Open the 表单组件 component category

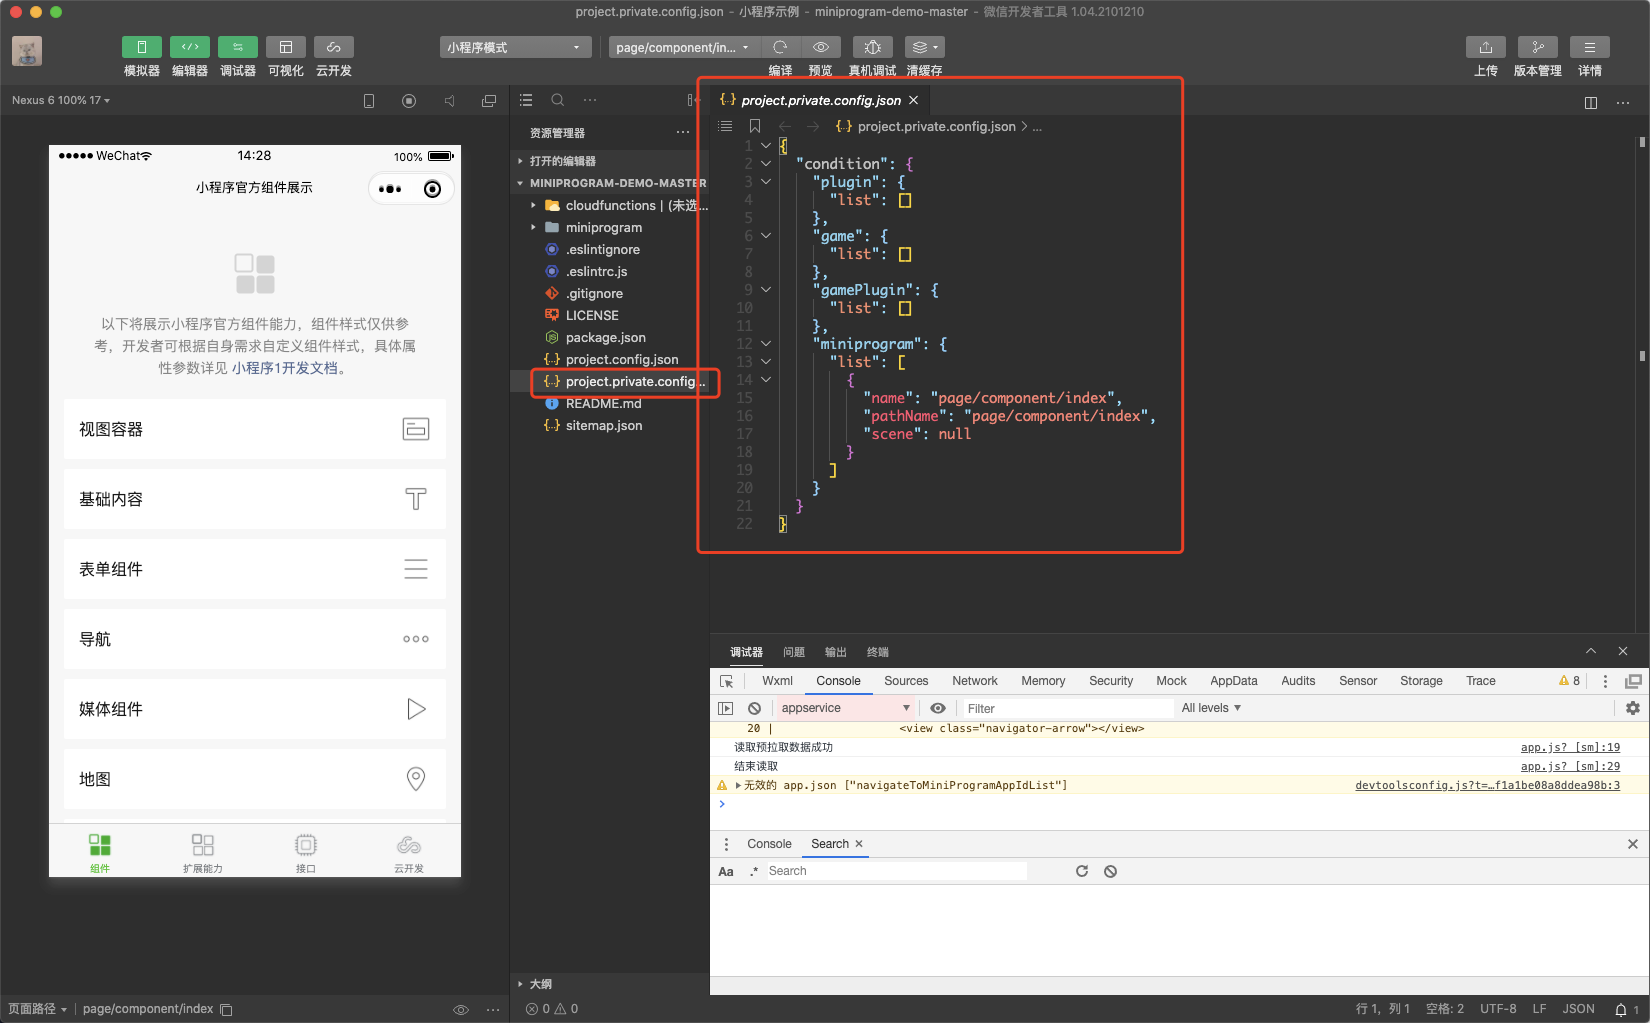click(x=255, y=569)
